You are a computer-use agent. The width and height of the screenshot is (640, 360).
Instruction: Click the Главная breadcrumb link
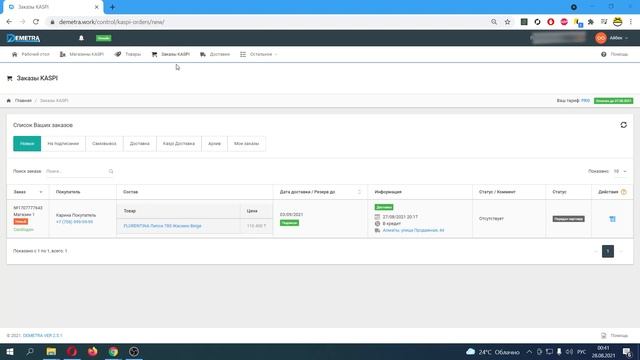pos(23,100)
